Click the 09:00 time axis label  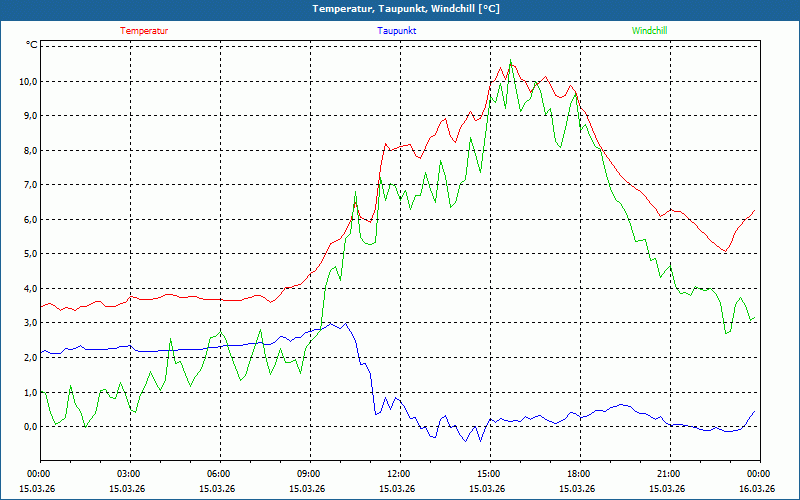pyautogui.click(x=309, y=474)
